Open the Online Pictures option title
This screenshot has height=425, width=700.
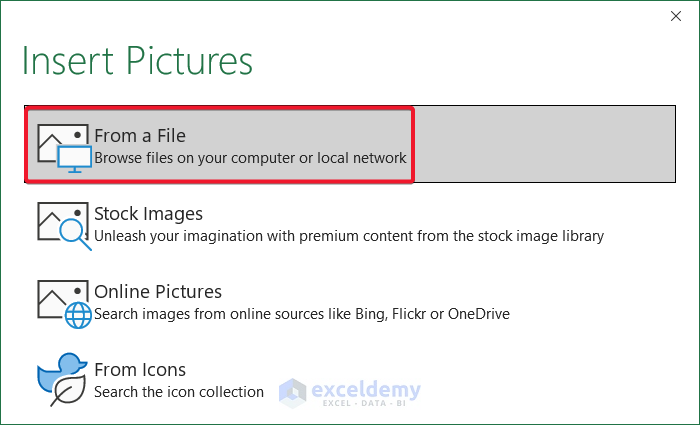click(x=158, y=291)
